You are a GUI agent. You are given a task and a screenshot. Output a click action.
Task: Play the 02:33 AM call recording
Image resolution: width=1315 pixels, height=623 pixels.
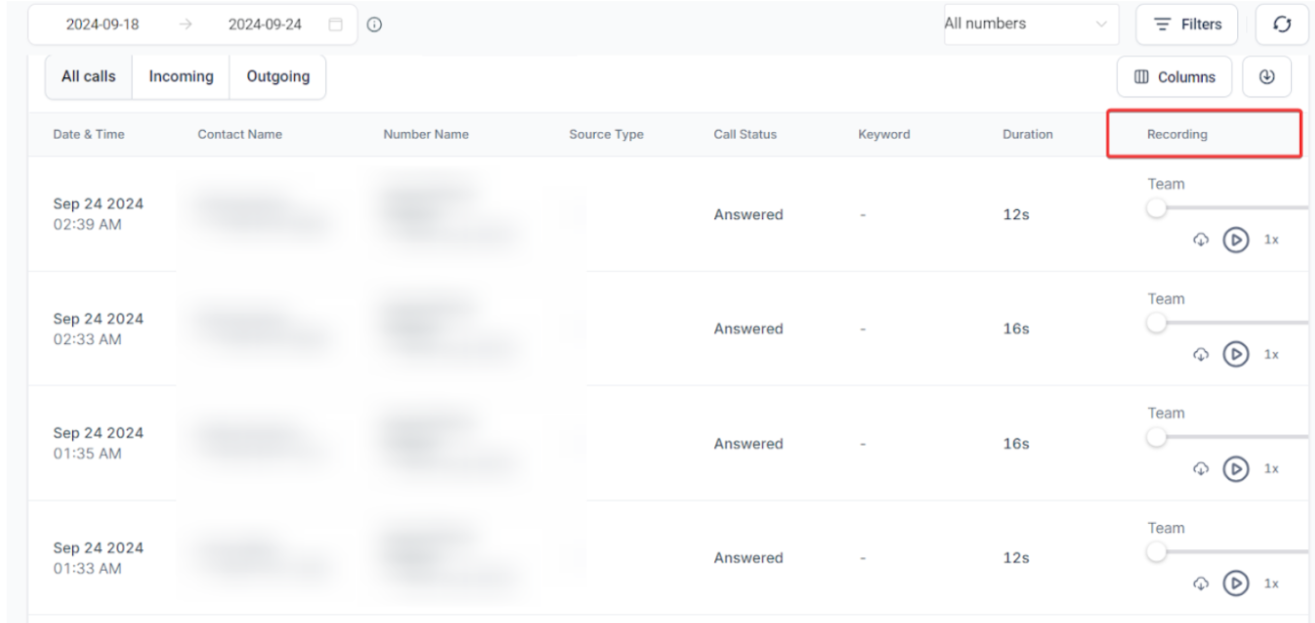(x=1237, y=354)
